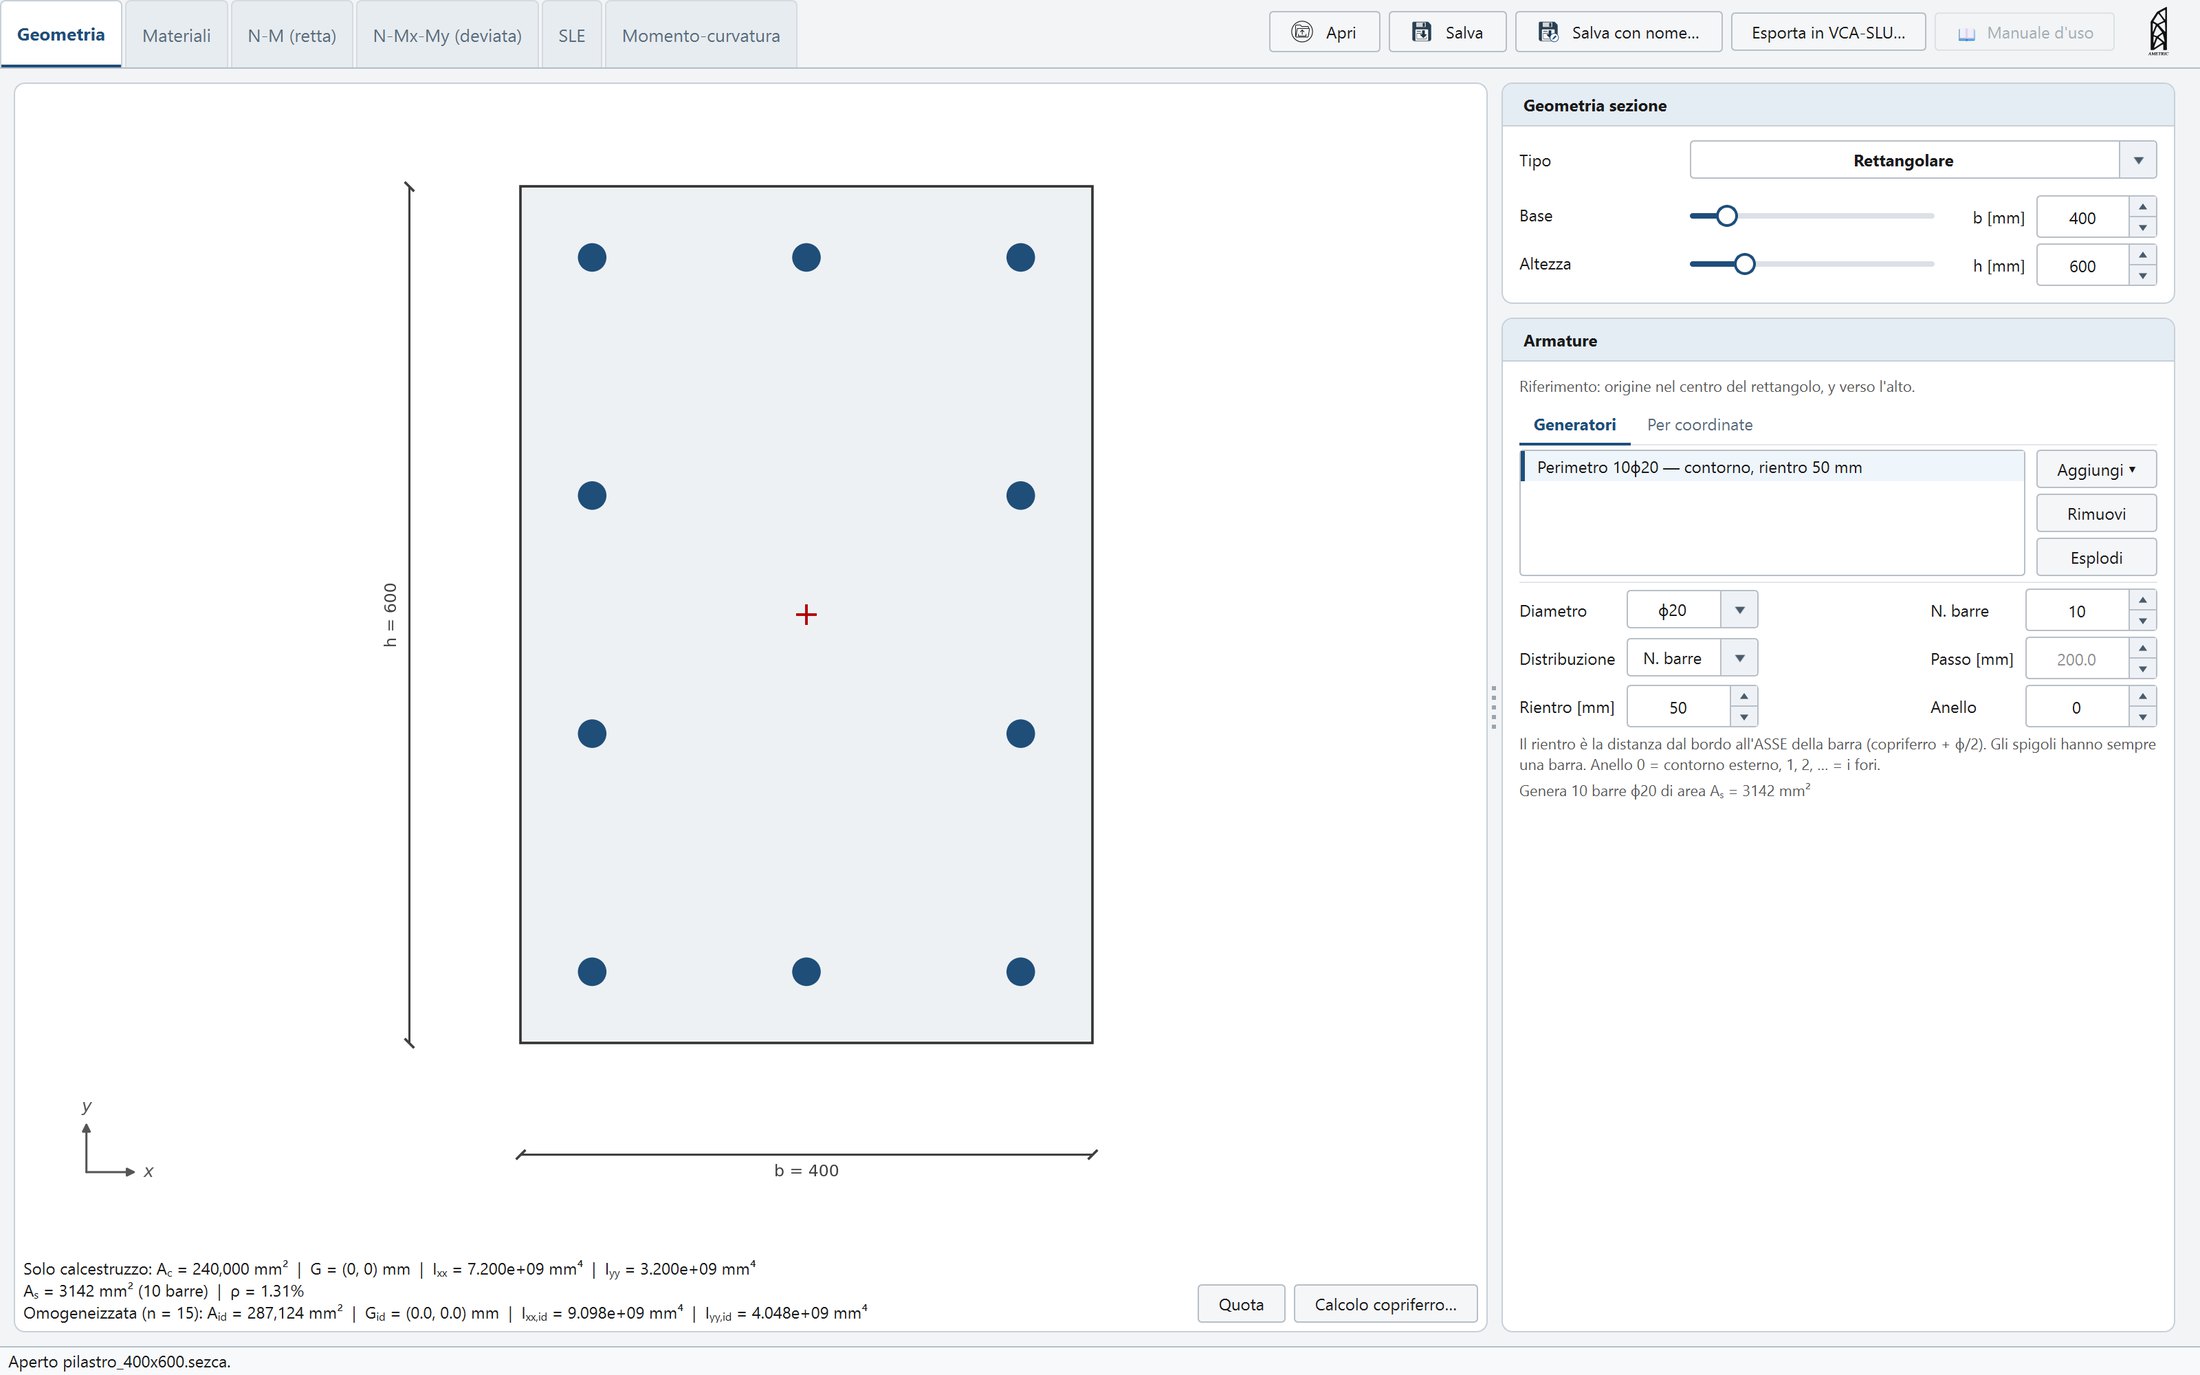2200x1375 pixels.
Task: Increase Anello value with up arrow
Action: click(x=2143, y=696)
